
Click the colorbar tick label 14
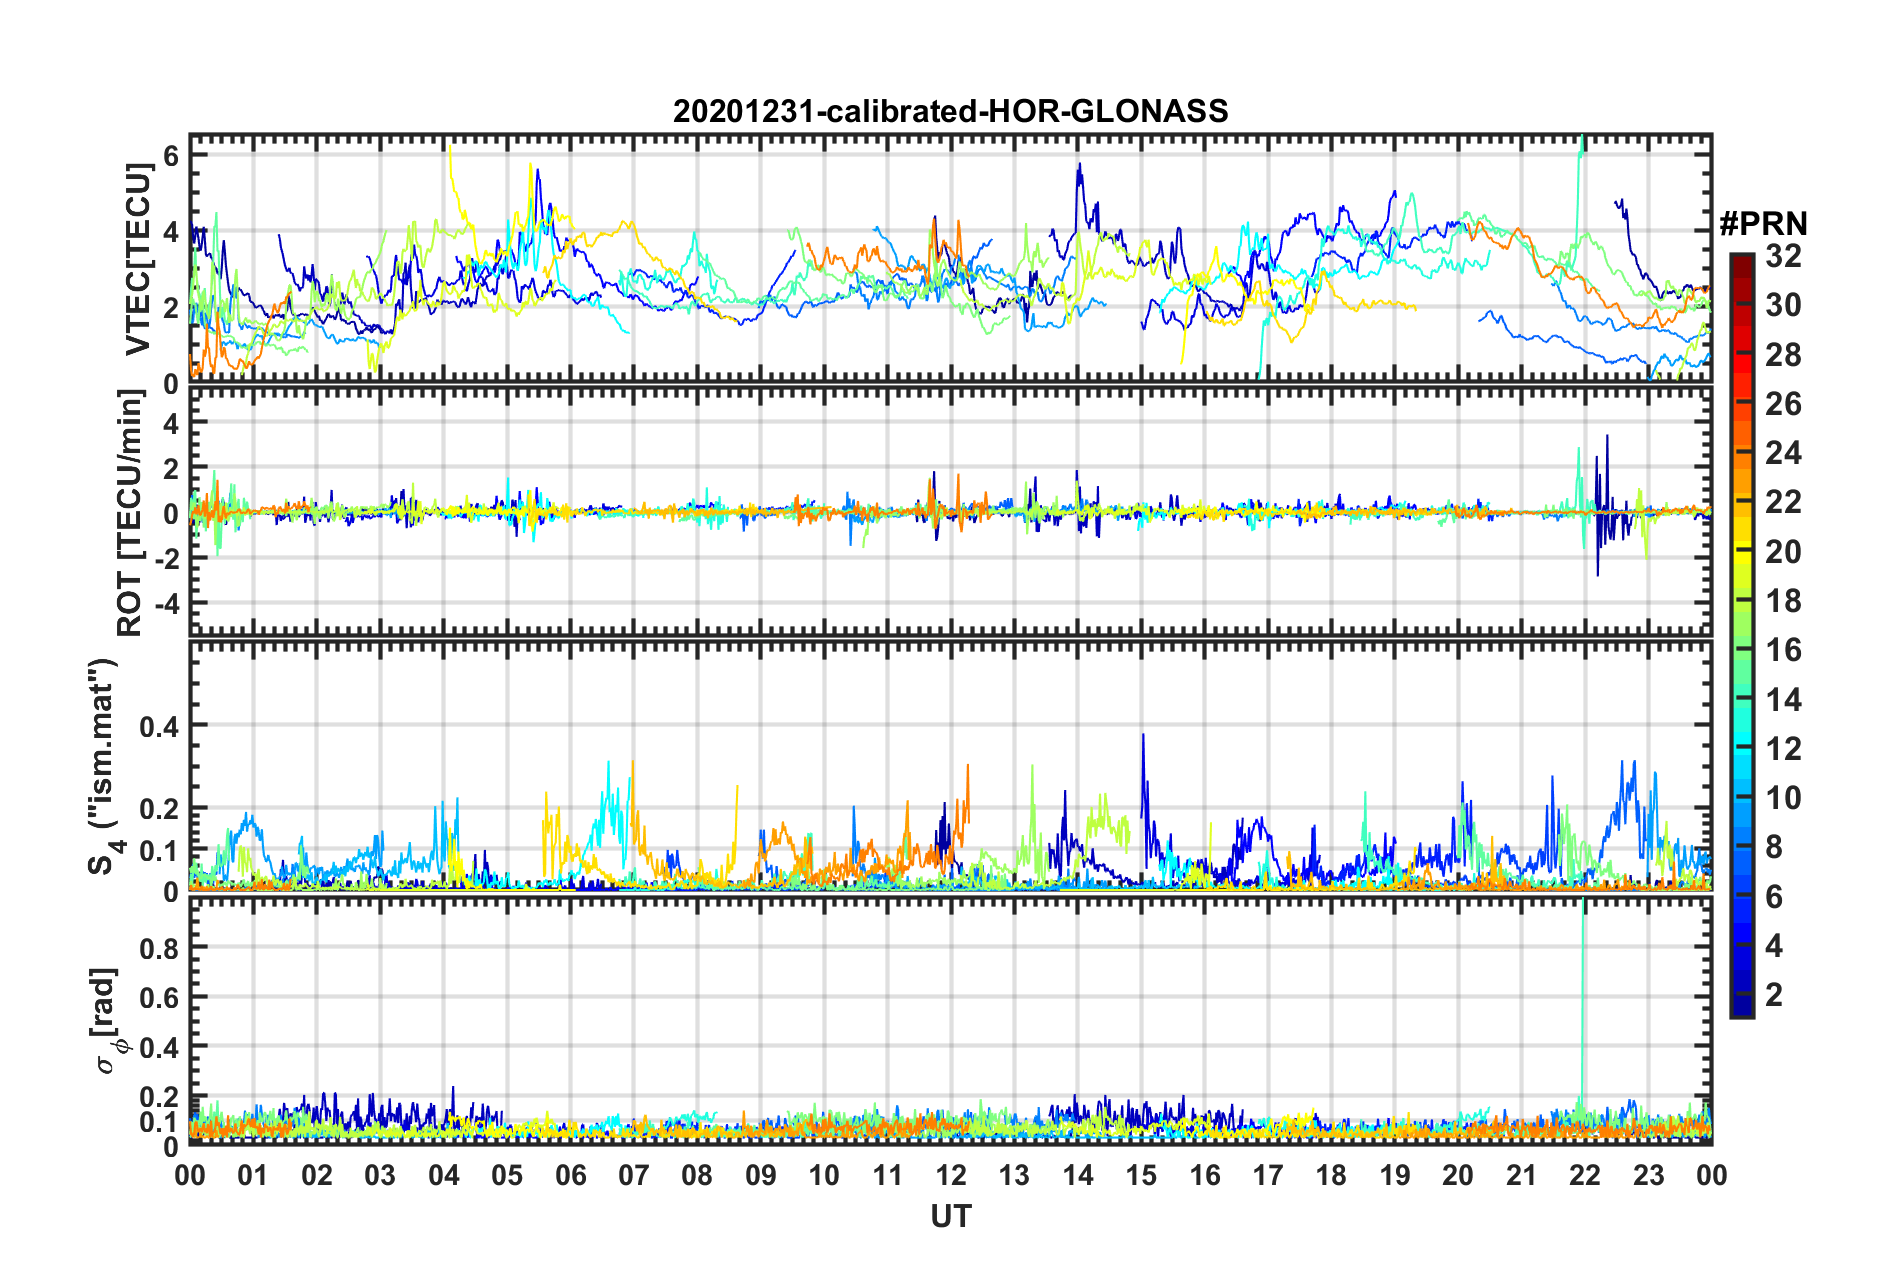point(1783,700)
